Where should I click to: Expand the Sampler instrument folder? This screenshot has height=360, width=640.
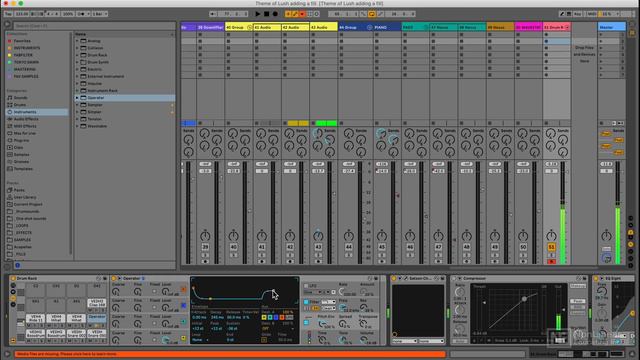click(x=77, y=105)
